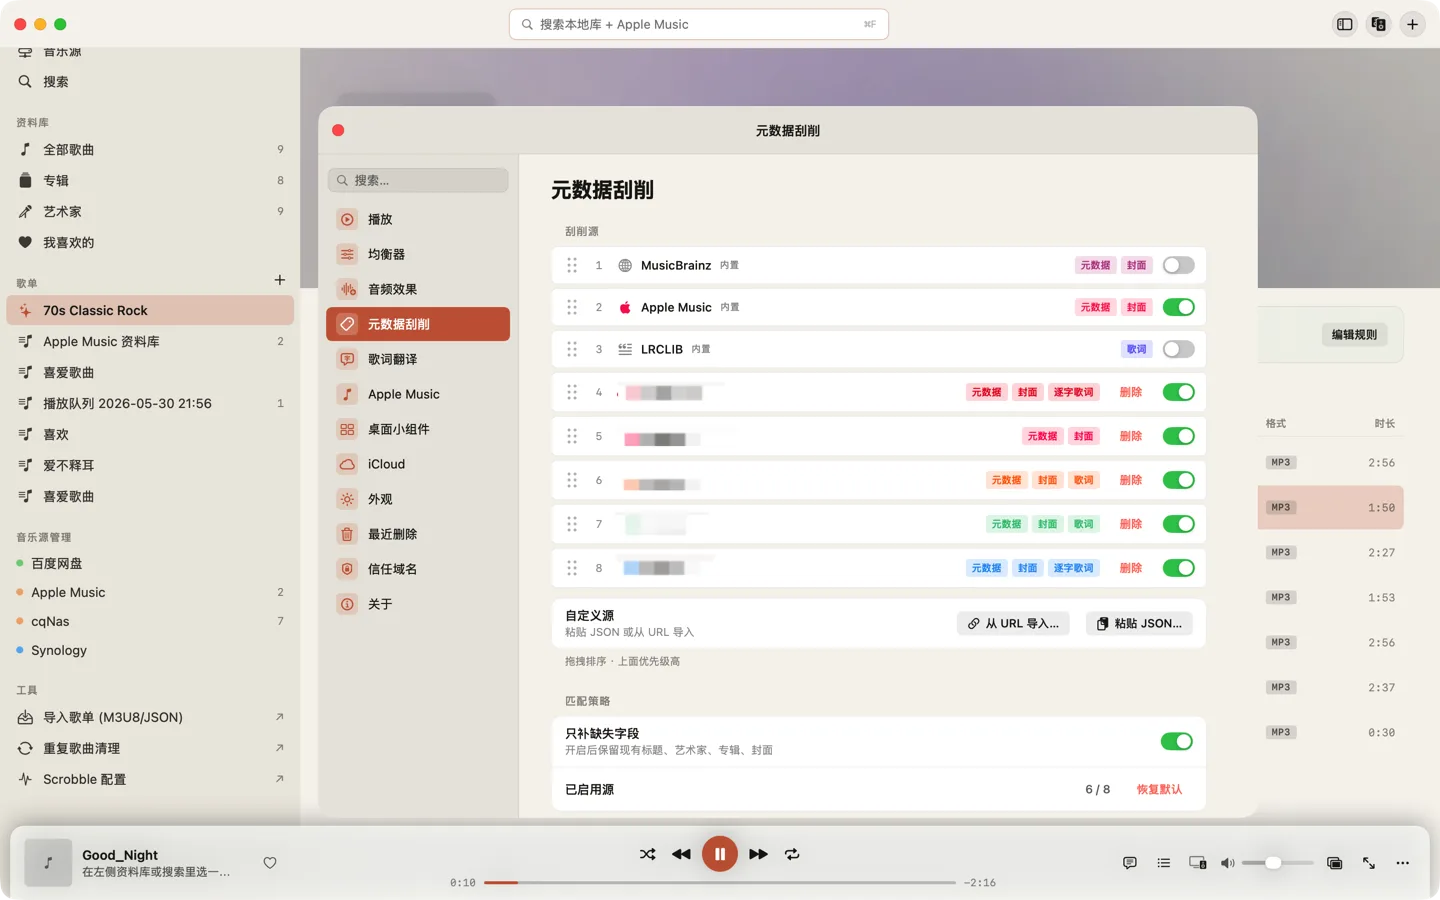The image size is (1440, 900).
Task: Toggle shuffle playback icon
Action: click(x=648, y=854)
